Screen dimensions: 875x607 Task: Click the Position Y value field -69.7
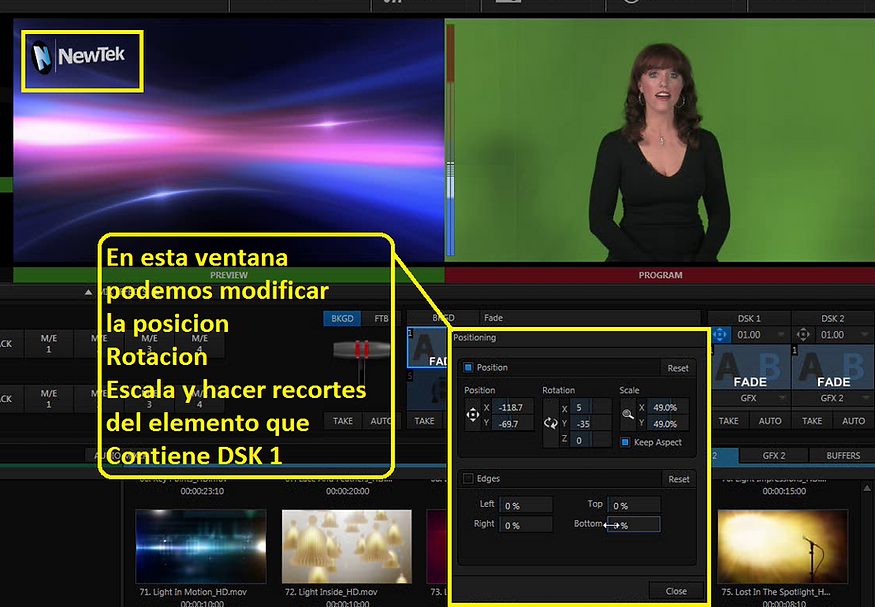pyautogui.click(x=512, y=423)
